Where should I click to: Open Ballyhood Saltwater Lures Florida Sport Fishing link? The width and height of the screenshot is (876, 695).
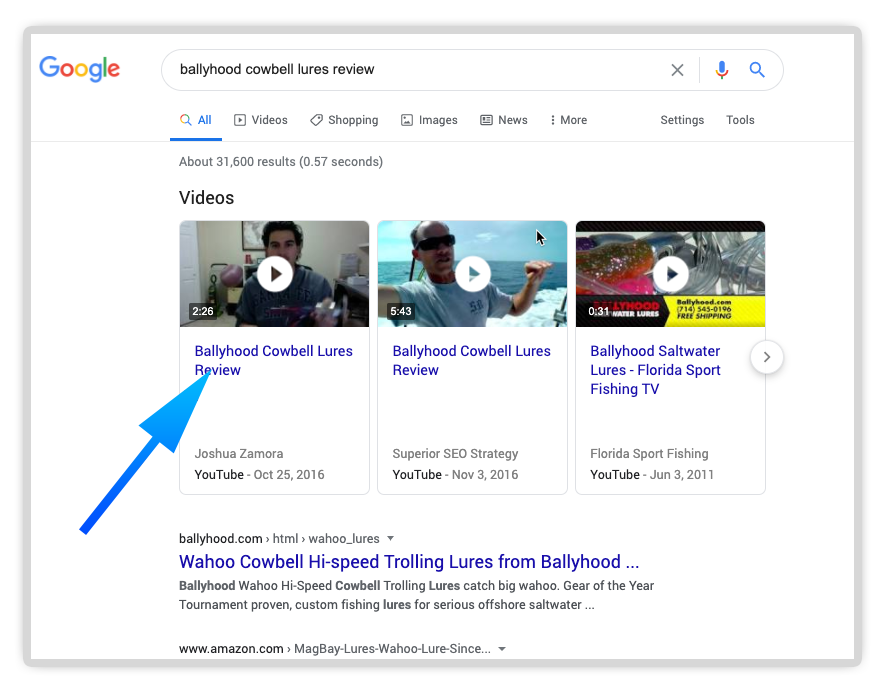[655, 370]
